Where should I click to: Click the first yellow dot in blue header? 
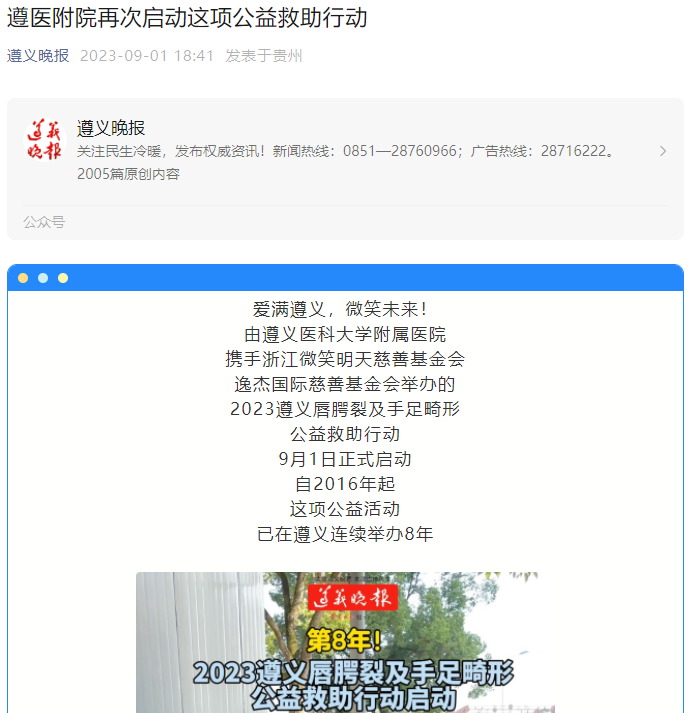pos(23,278)
